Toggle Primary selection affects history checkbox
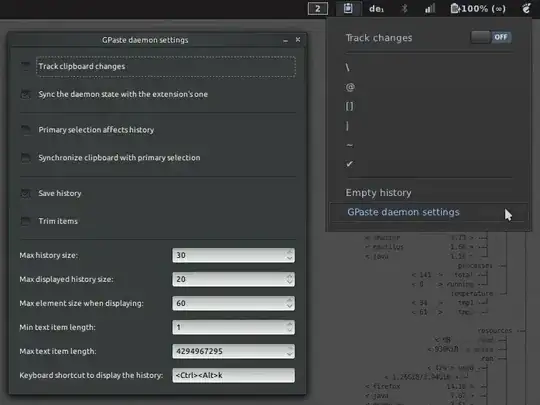Screen dimensions: 540x405 click(25, 130)
